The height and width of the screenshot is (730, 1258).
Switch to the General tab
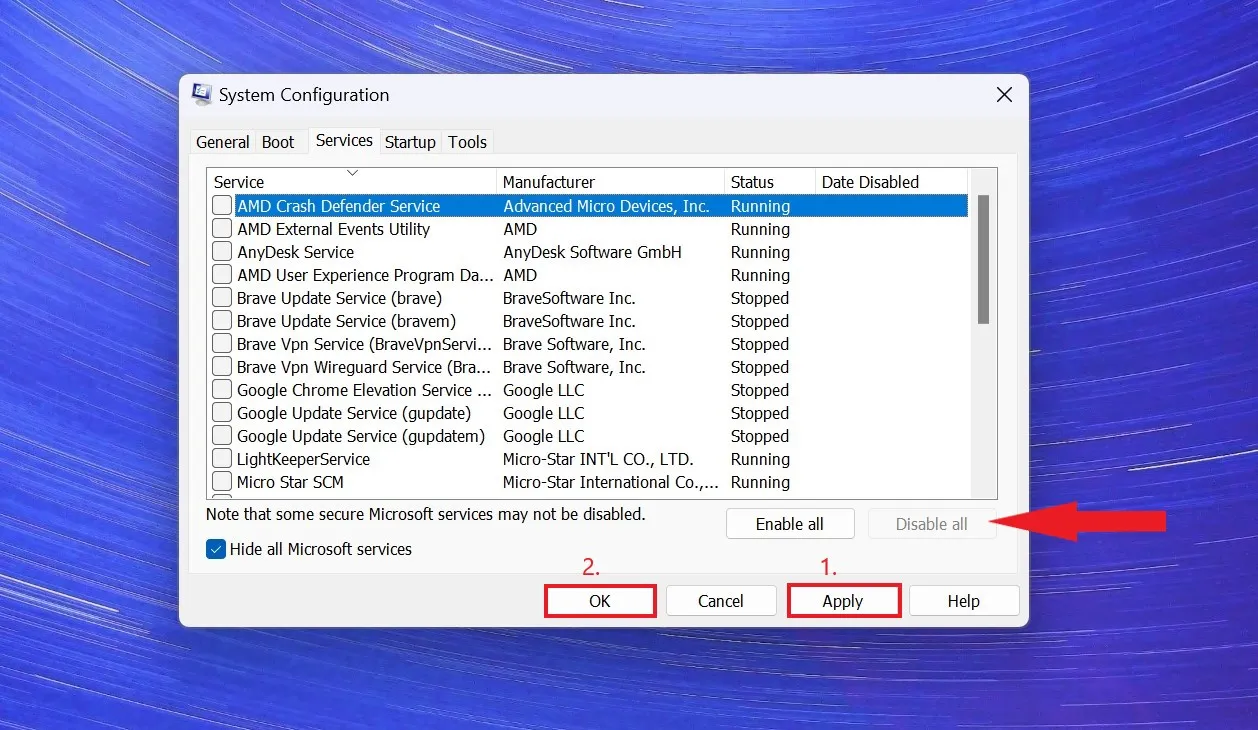pyautogui.click(x=222, y=142)
